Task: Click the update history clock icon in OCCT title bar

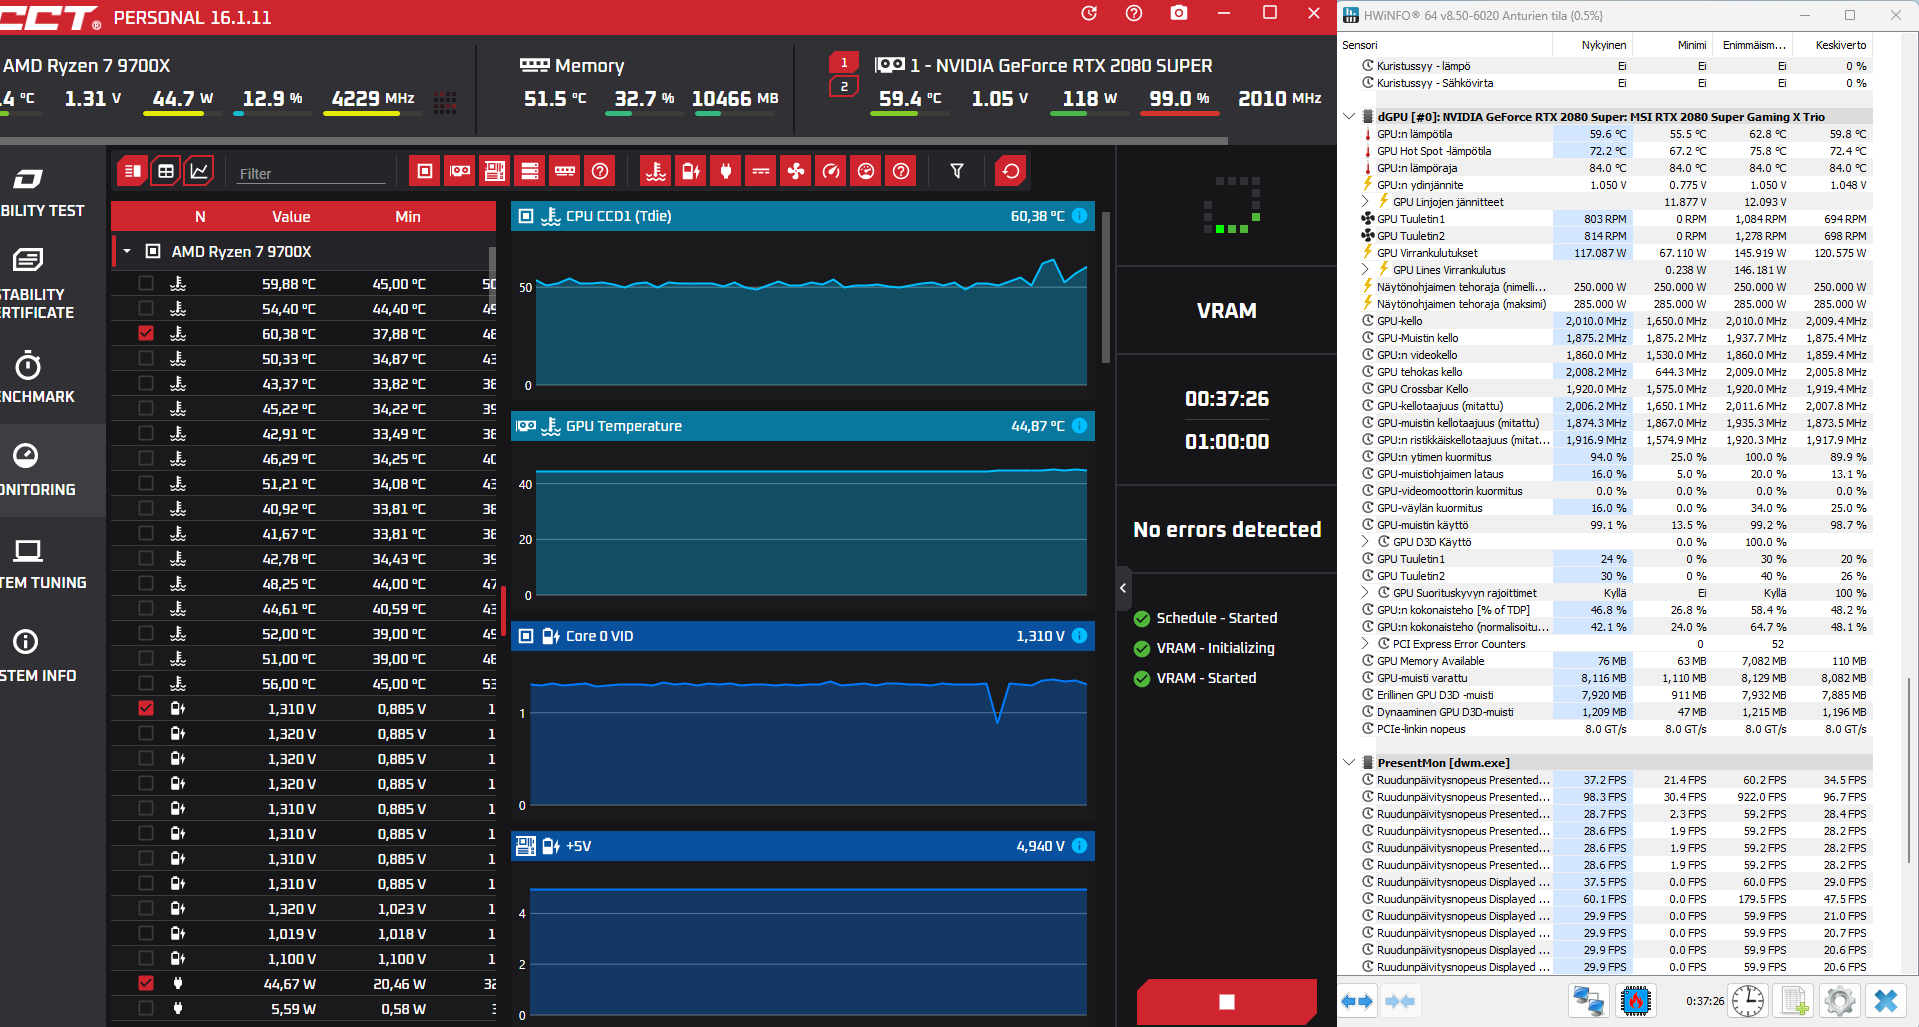Action: pyautogui.click(x=1089, y=13)
